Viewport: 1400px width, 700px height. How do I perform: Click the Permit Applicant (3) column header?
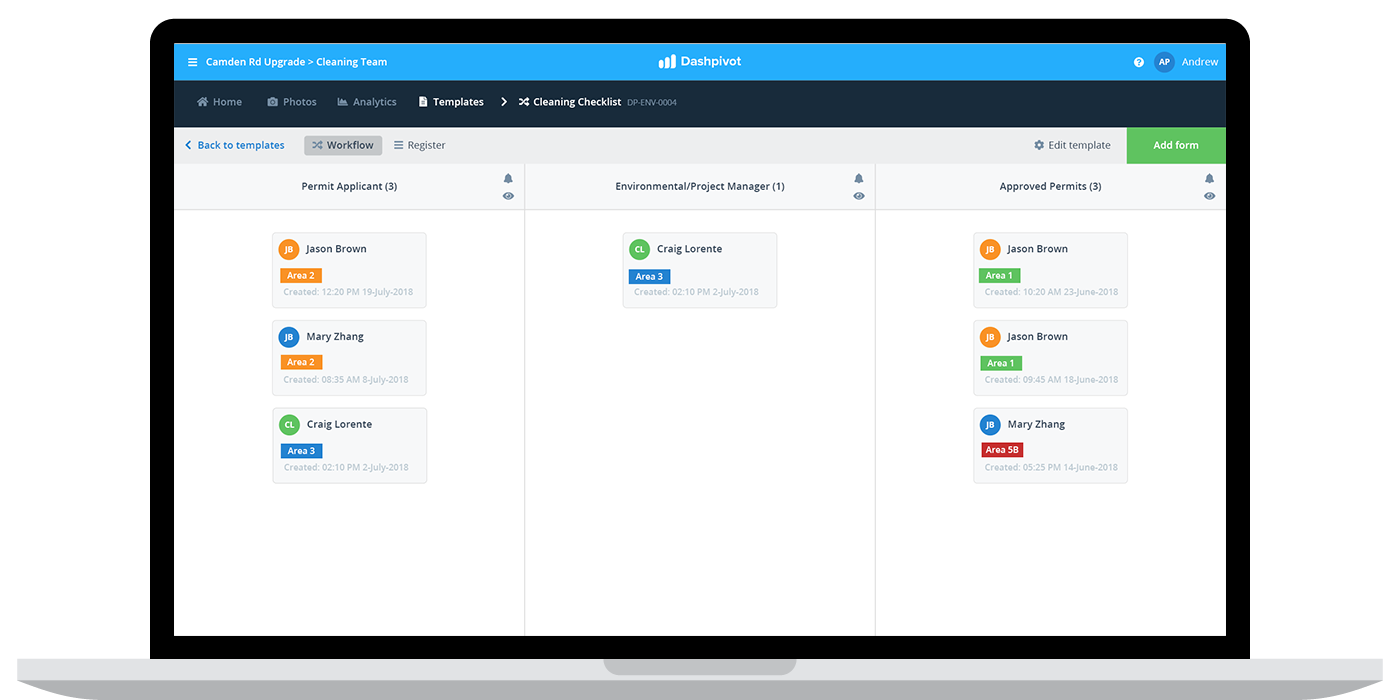[x=349, y=187]
